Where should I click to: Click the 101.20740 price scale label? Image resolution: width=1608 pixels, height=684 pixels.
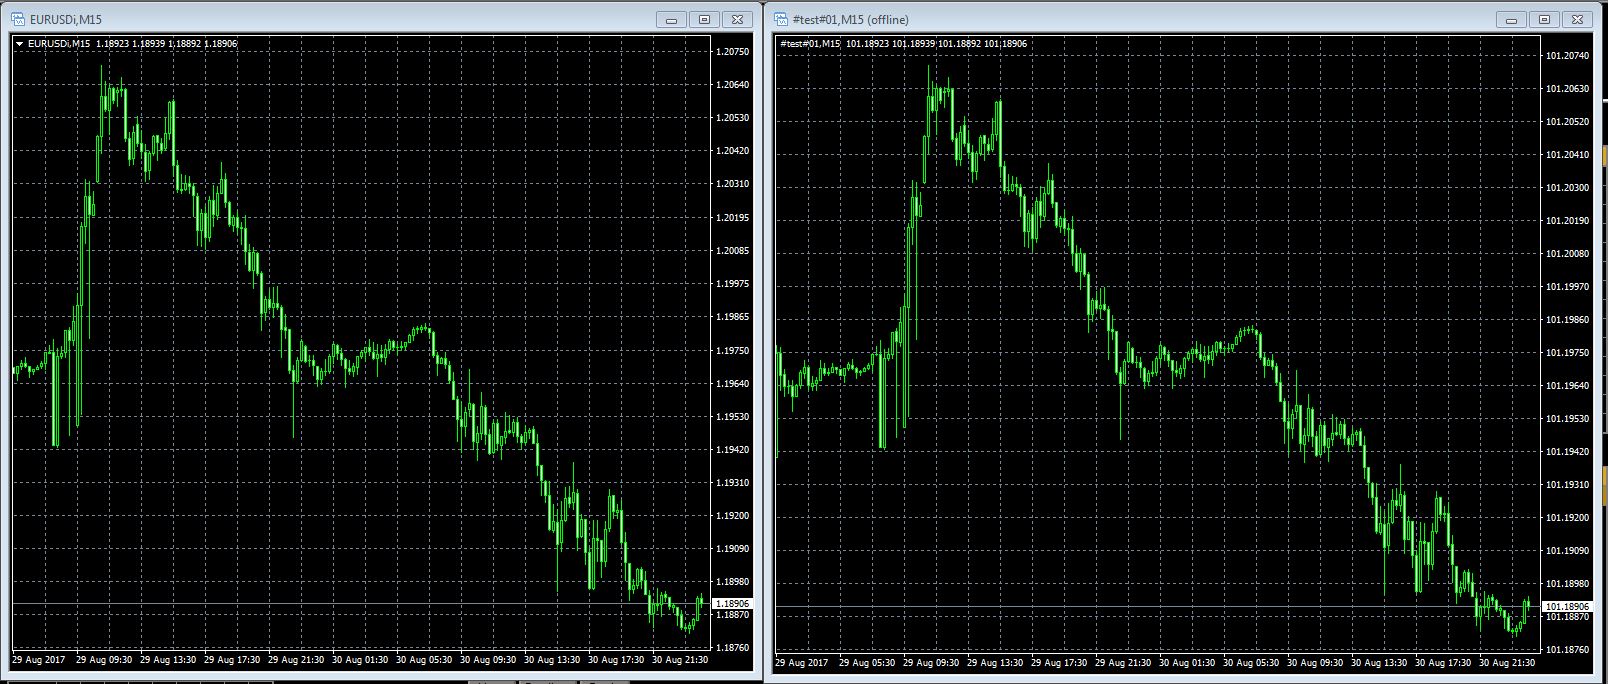click(1567, 56)
